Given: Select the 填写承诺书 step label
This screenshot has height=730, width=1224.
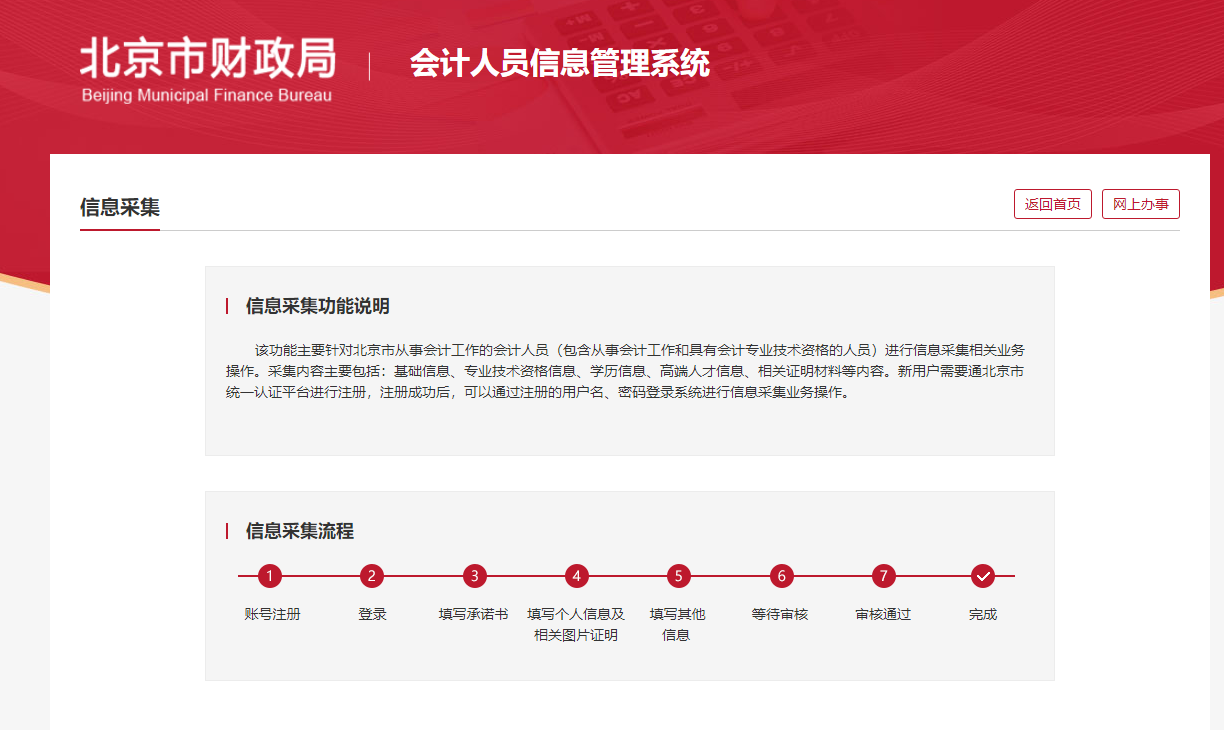Looking at the screenshot, I should point(473,614).
